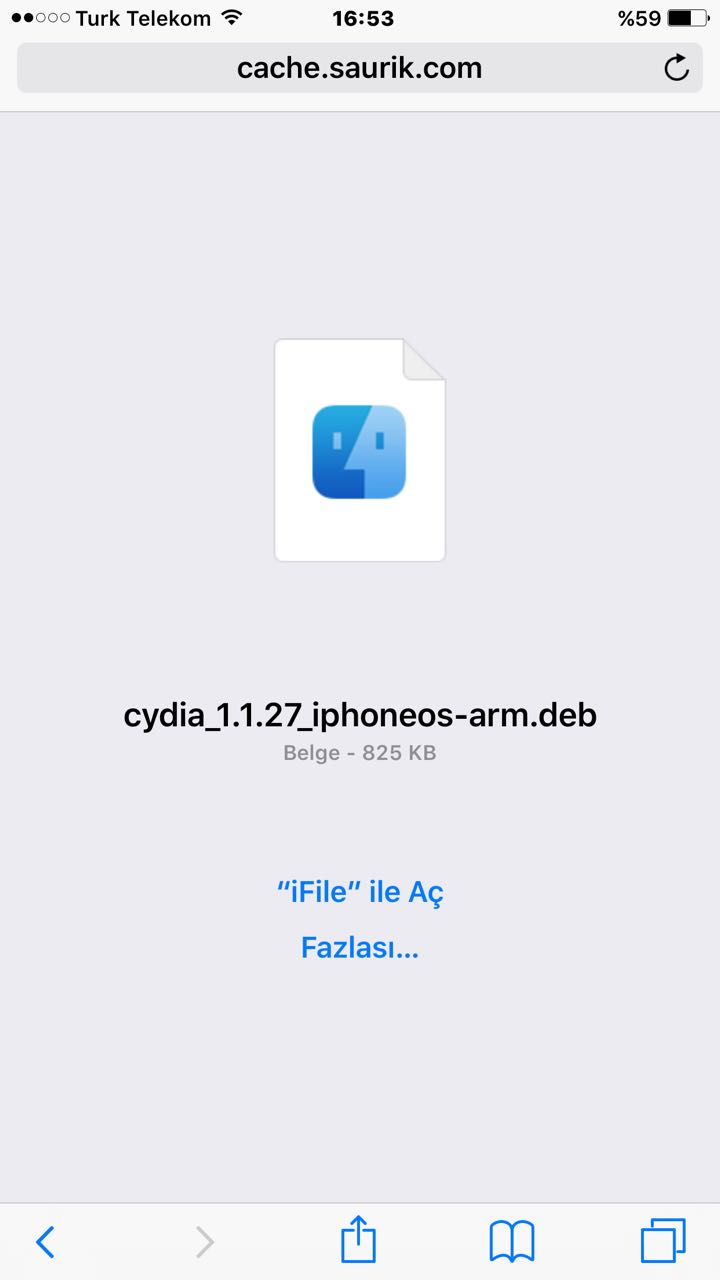Tap the iFile app icon on document
Screen dimensions: 720x1280
359,451
